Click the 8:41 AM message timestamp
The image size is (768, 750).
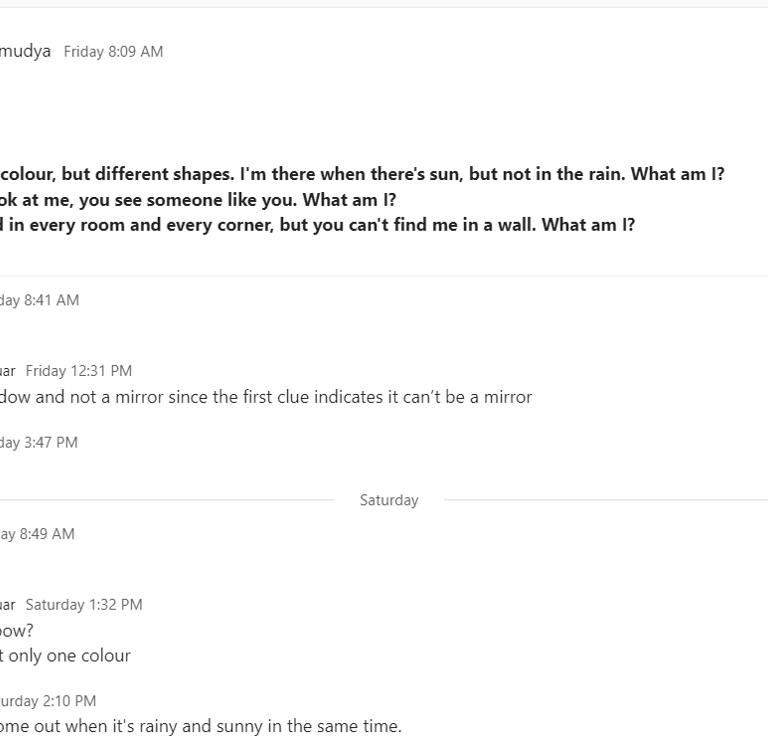point(40,300)
